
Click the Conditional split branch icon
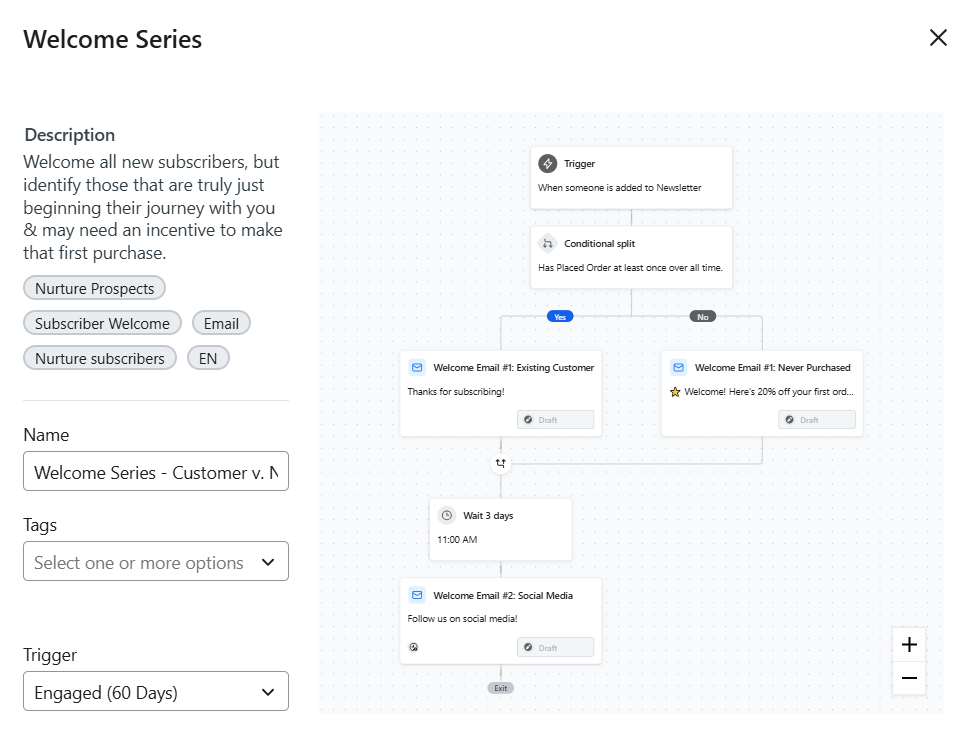(546, 243)
